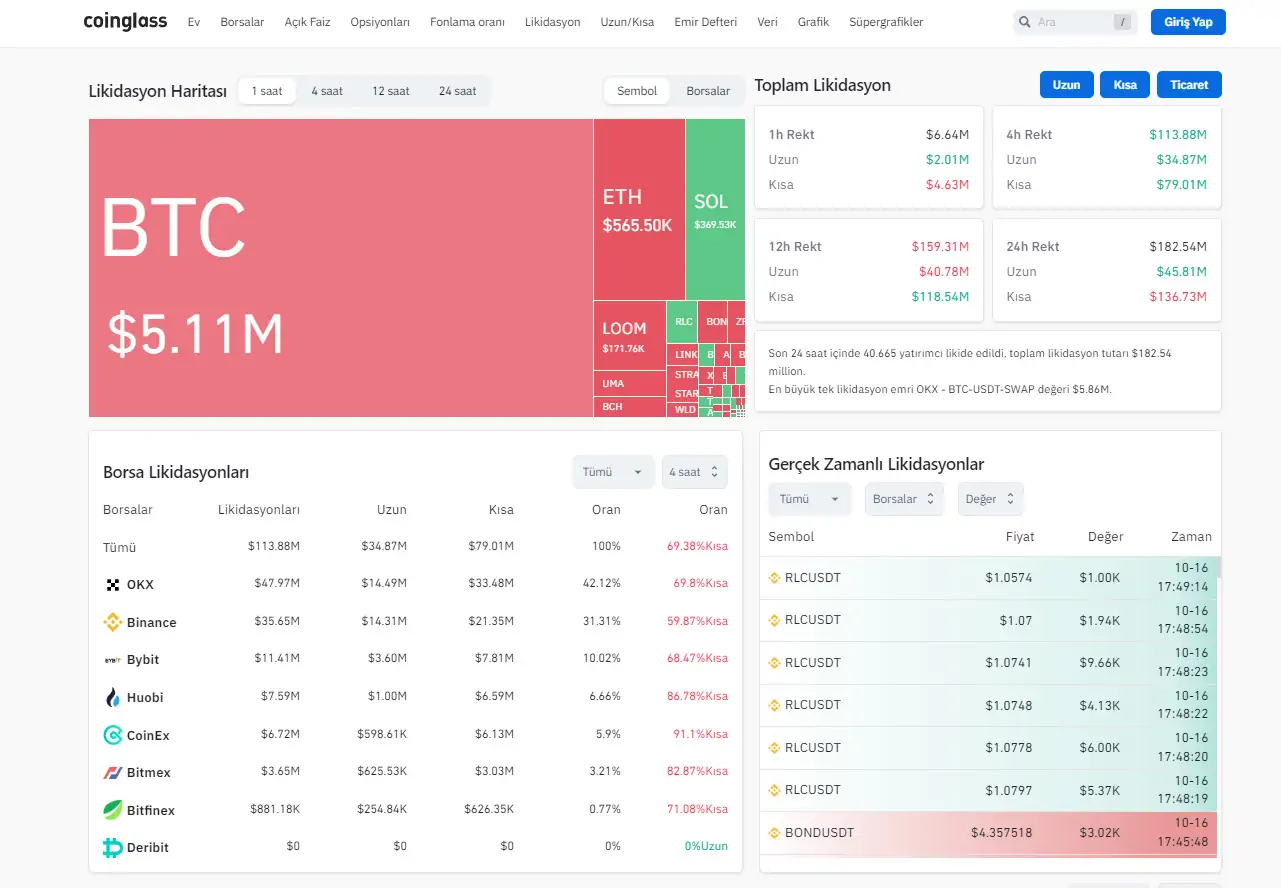The image size is (1281, 888).
Task: Click Binance icon beside RLCUSDT at 17:48:23
Action: [774, 662]
